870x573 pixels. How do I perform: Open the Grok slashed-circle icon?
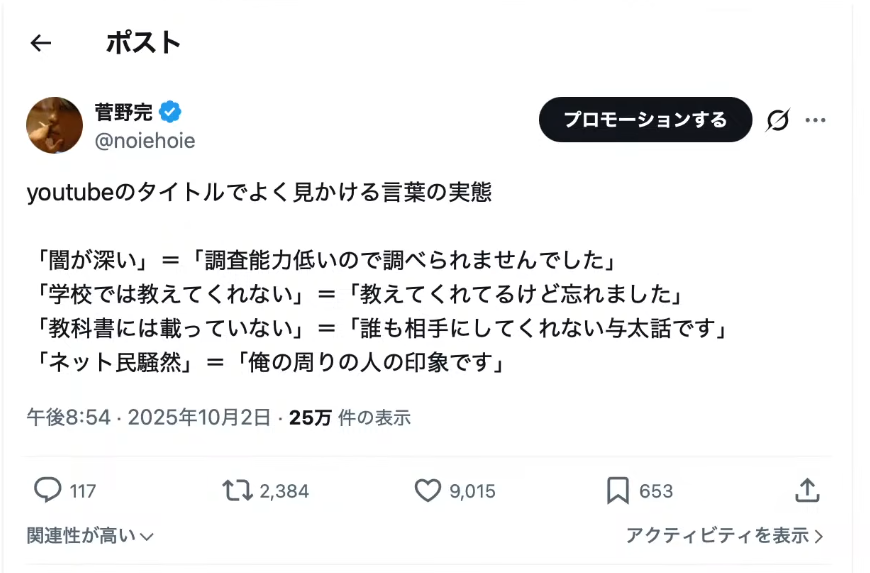coord(777,120)
